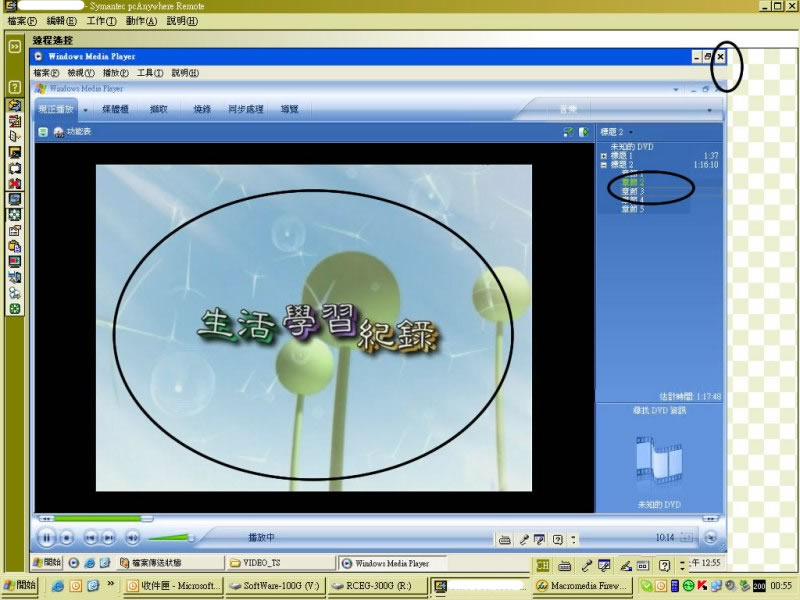Click the command prompt sidebar icon

[15, 152]
